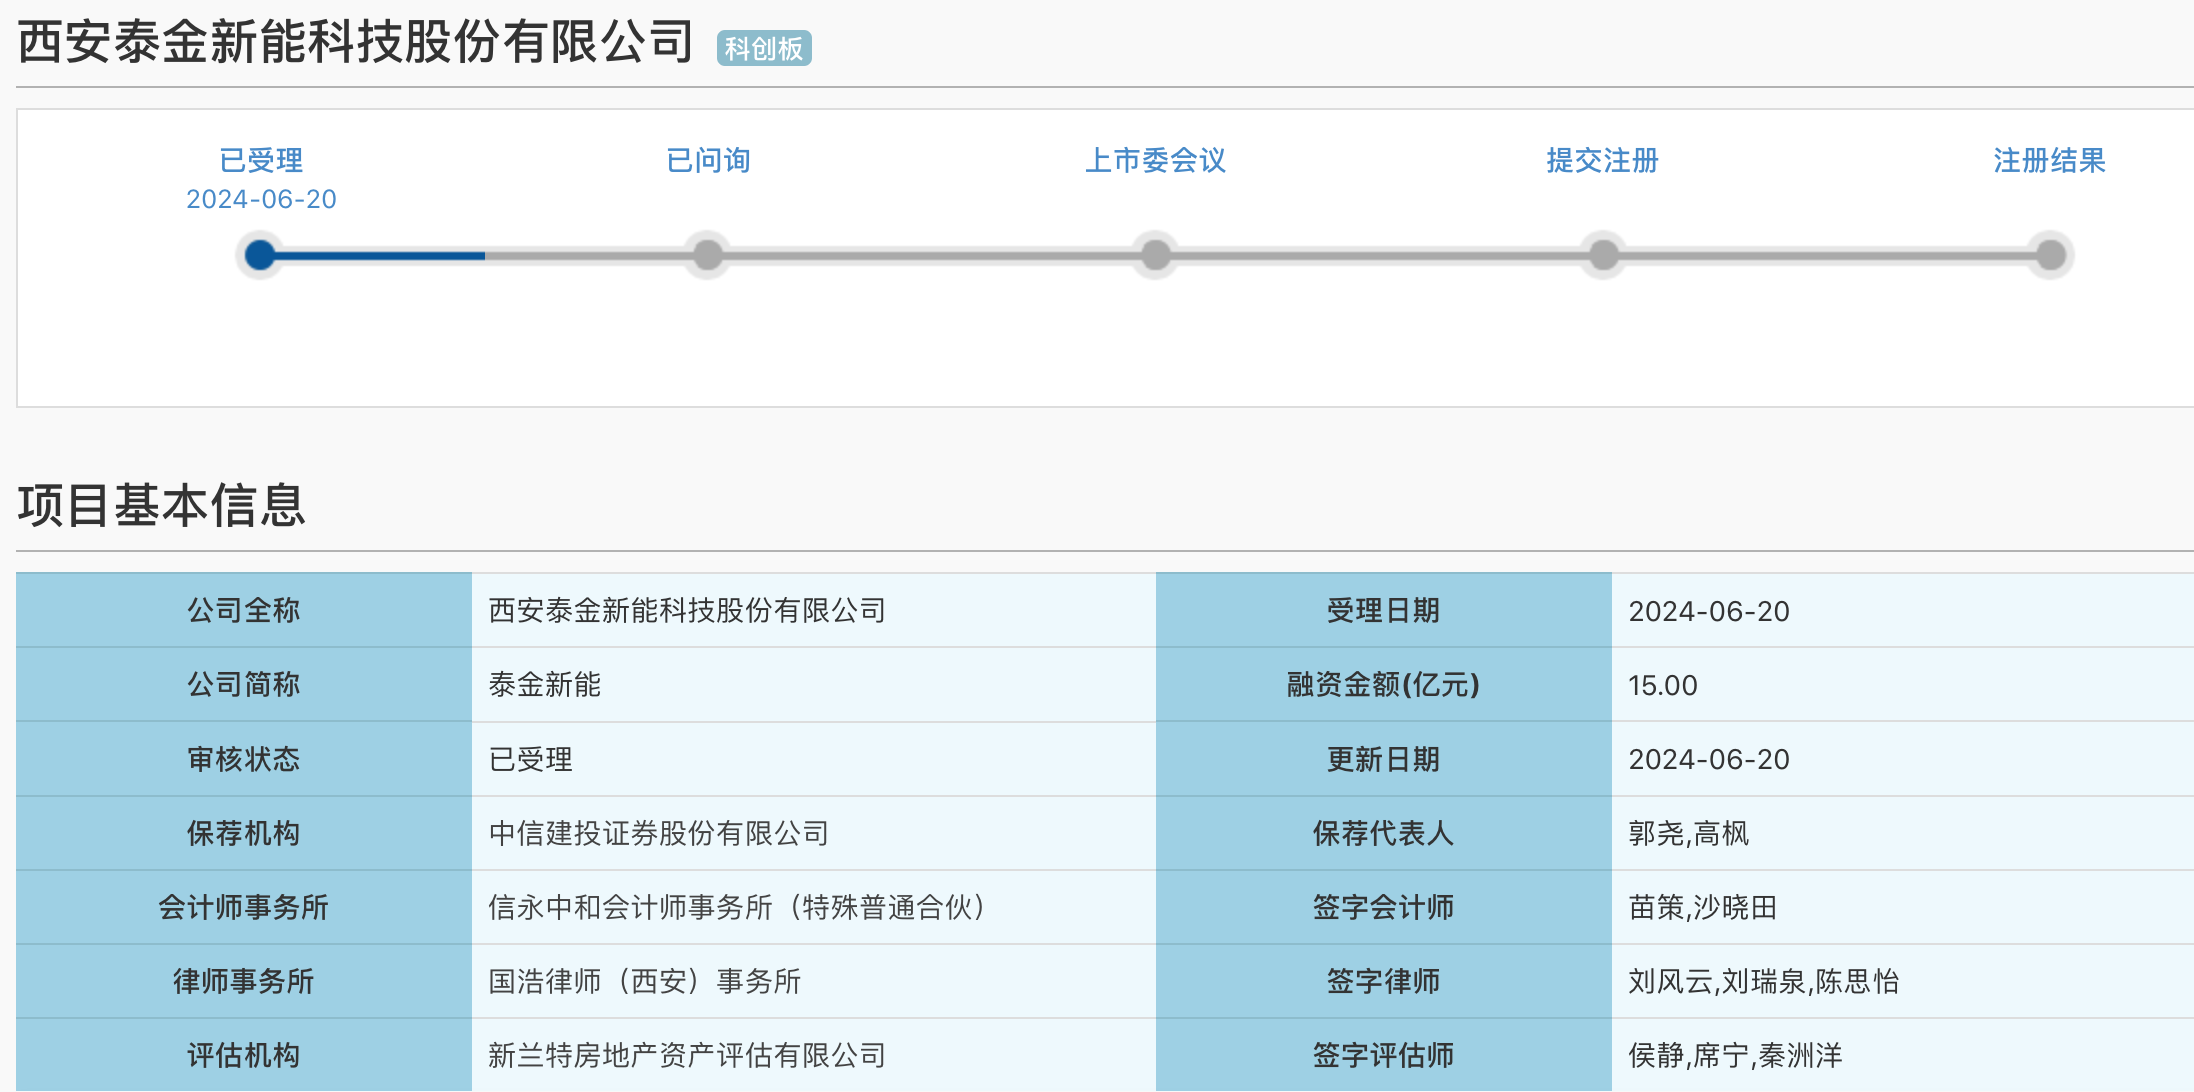Click the 上市委会议 progress step dot
The image size is (2194, 1092).
coord(1156,255)
